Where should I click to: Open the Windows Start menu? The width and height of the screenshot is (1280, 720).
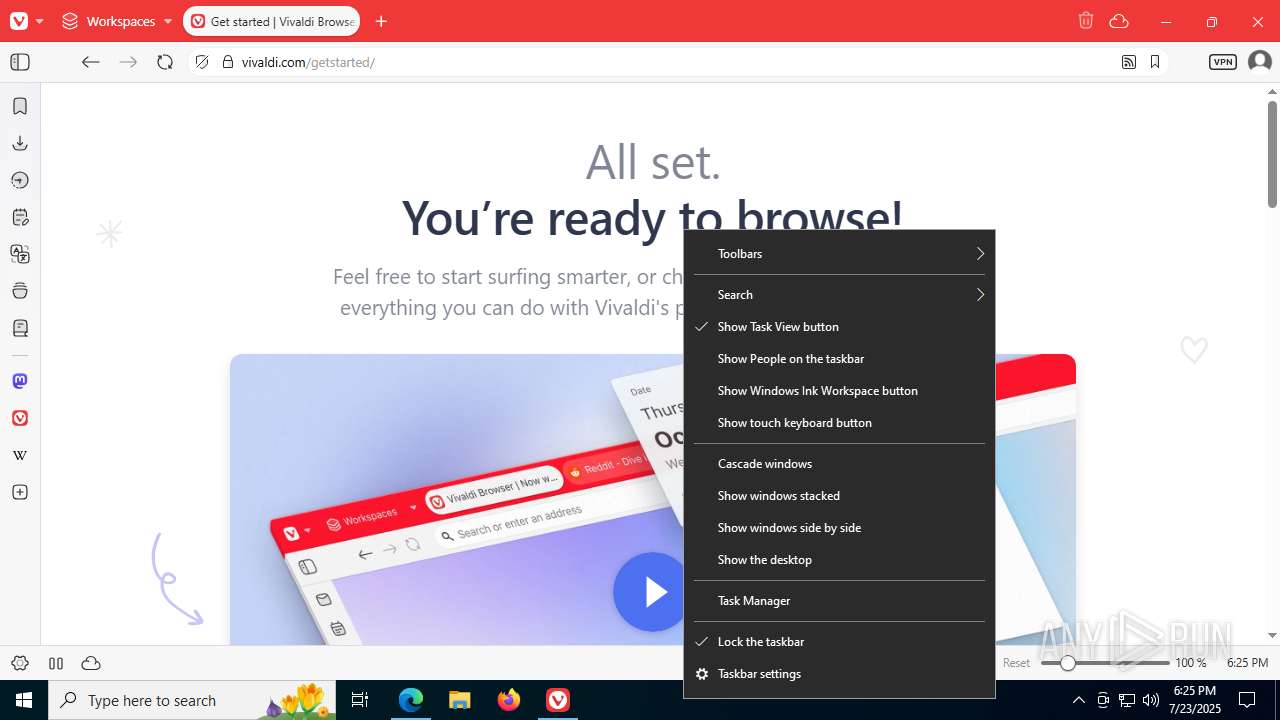24,700
